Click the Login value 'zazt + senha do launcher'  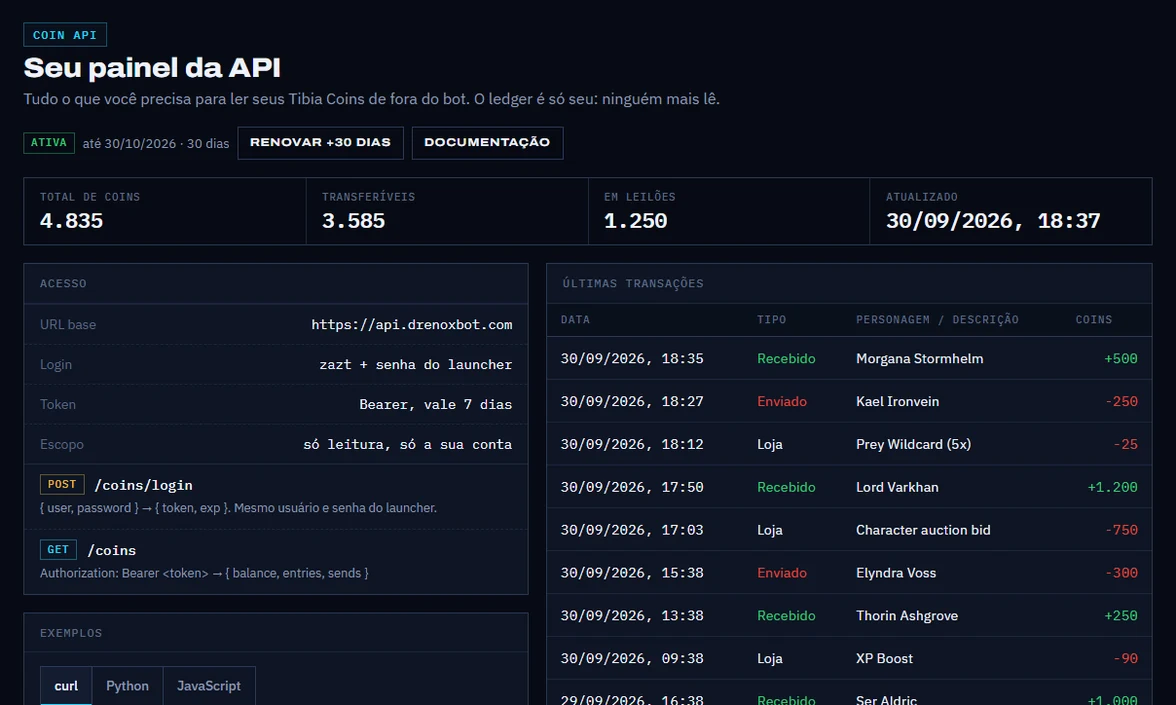point(416,364)
